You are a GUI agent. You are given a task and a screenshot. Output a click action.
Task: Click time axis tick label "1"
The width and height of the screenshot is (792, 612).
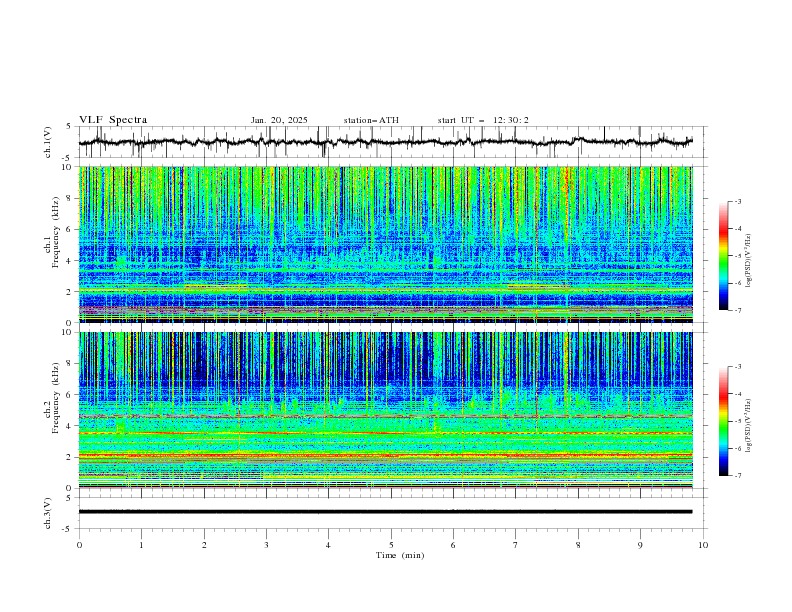[141, 545]
